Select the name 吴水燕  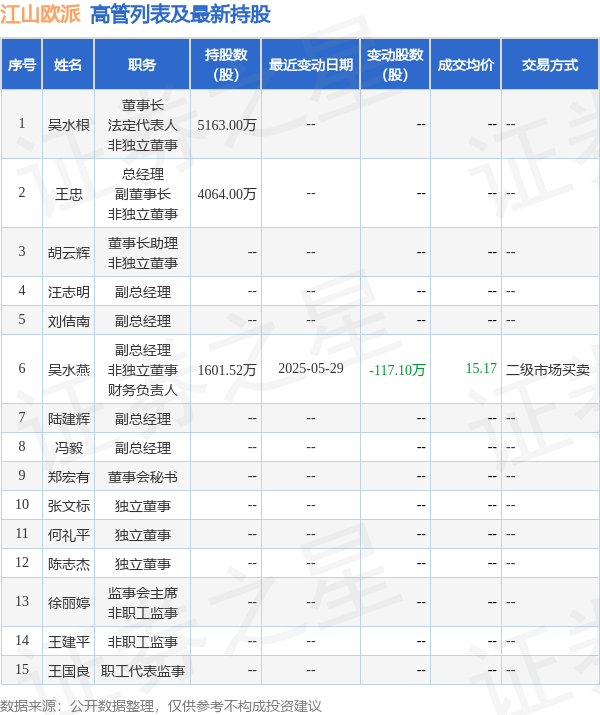click(69, 370)
